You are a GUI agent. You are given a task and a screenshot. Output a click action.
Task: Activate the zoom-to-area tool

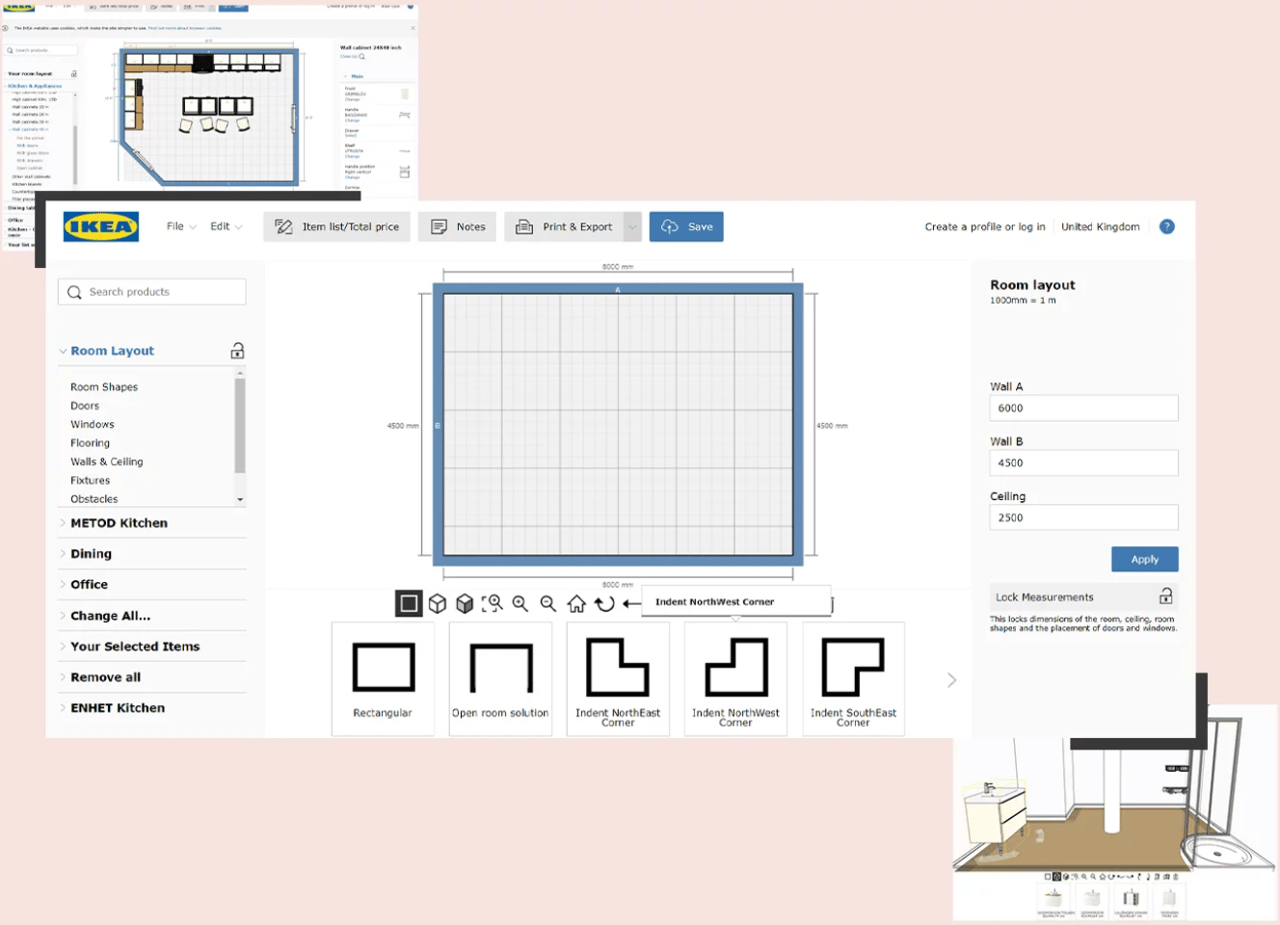(492, 603)
